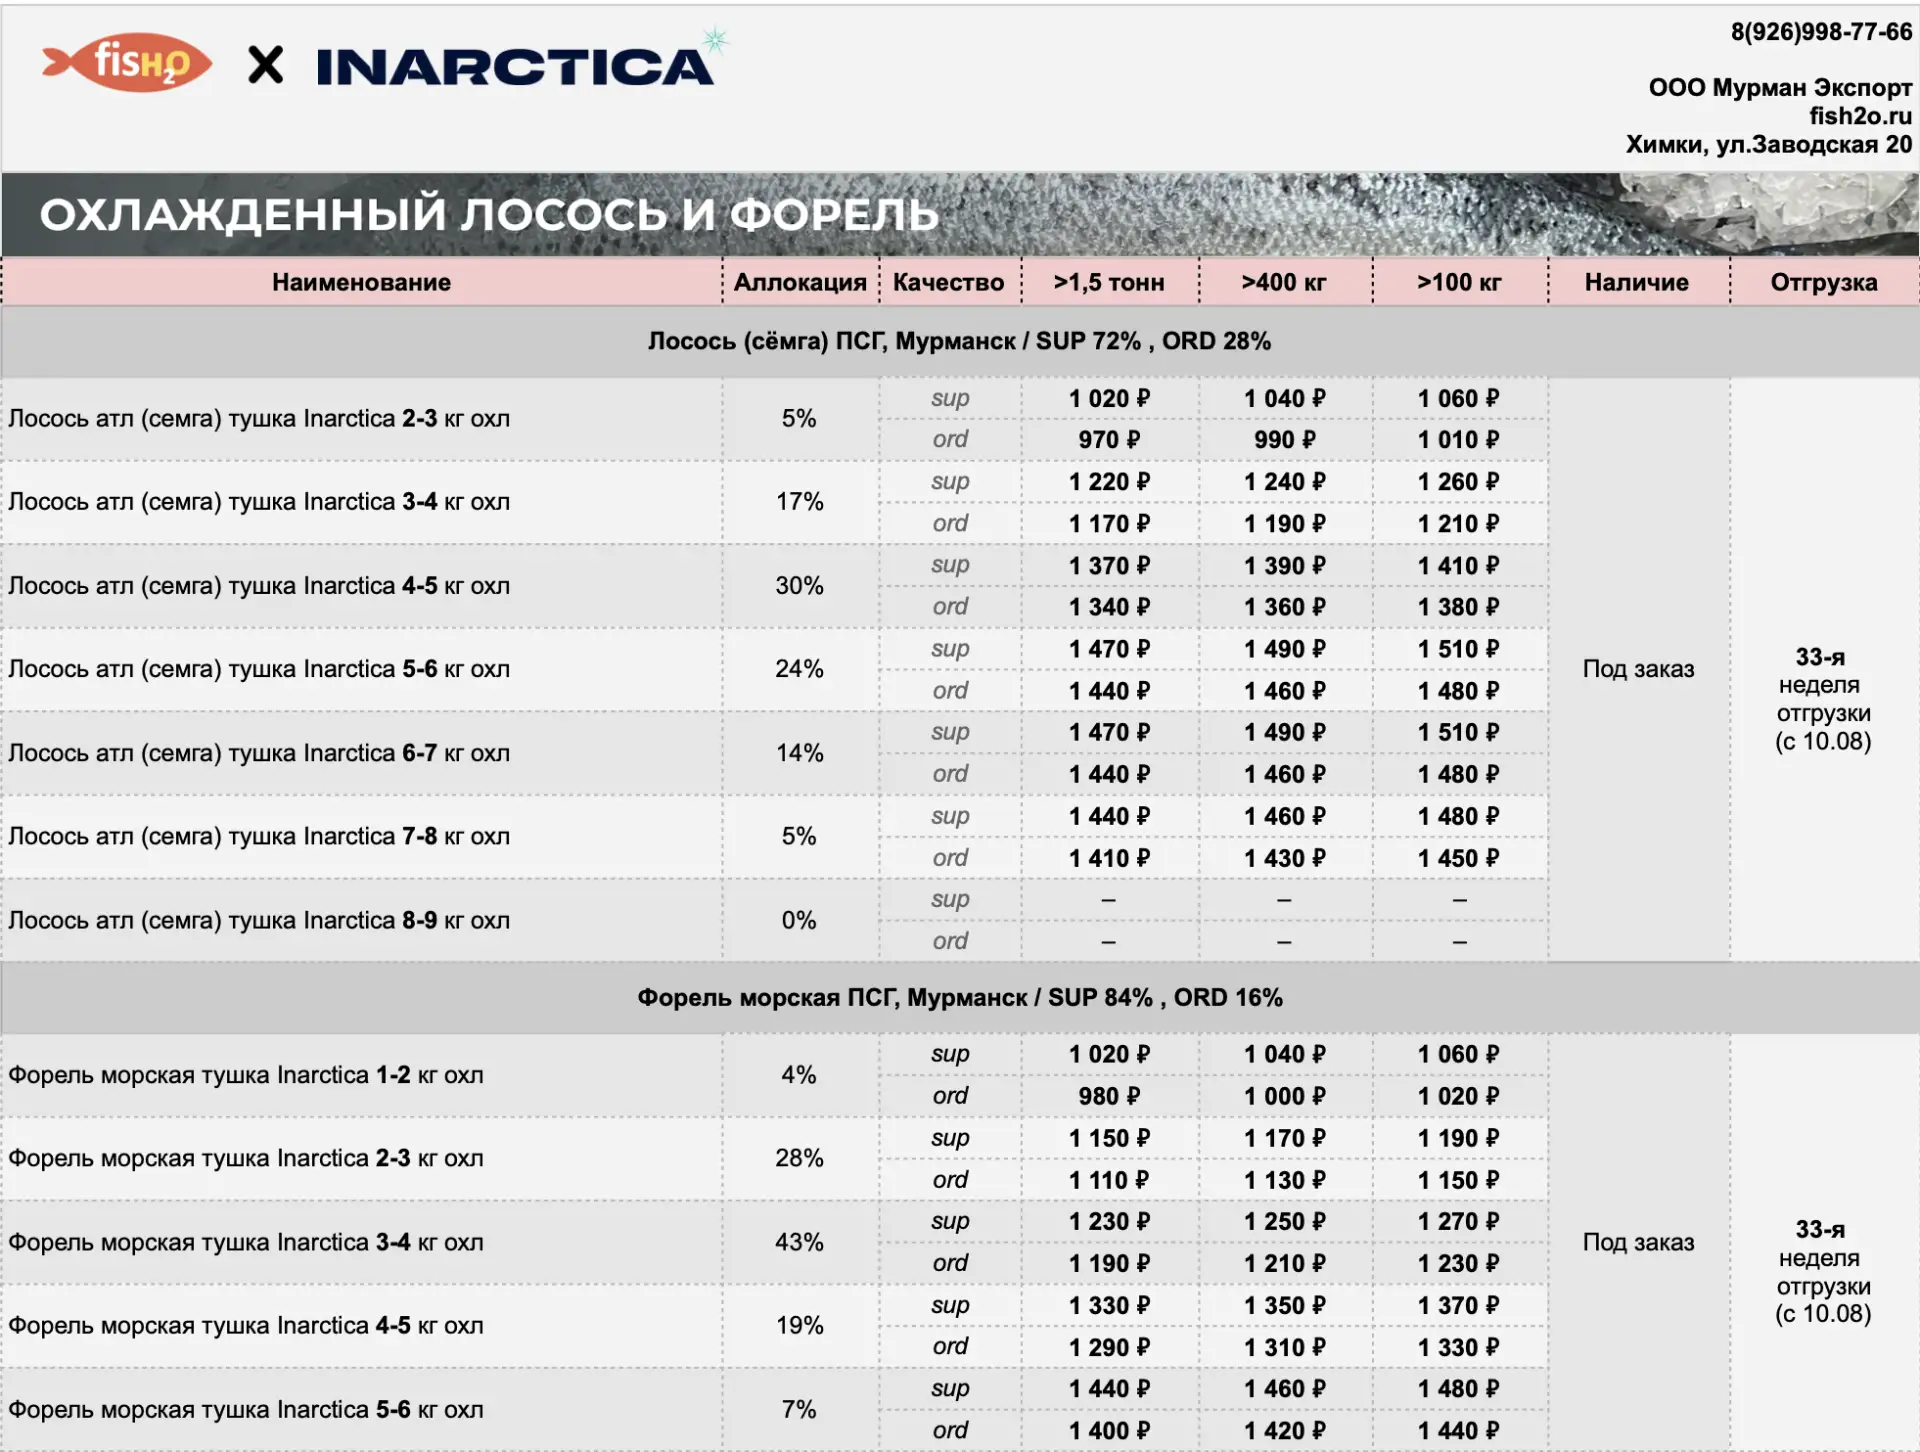The height and width of the screenshot is (1452, 1920).
Task: Click price 1 240 ₽ for salmon 3-4 sup
Action: tap(1285, 482)
